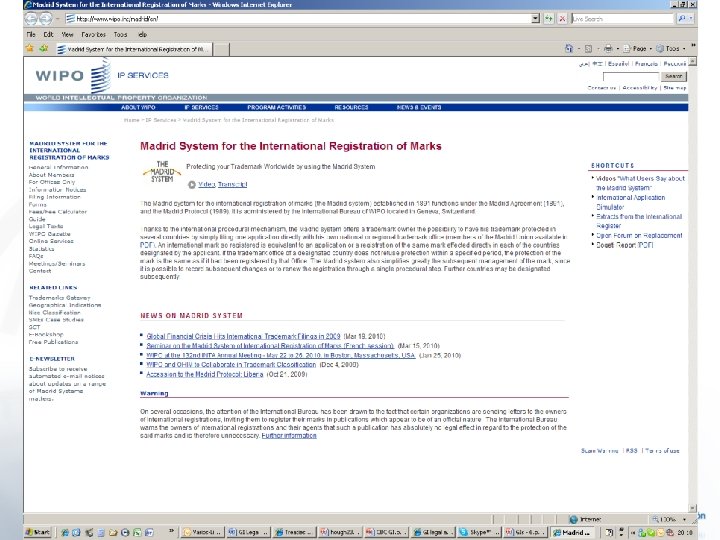The image size is (720, 540).
Task: Click Dossett Report PDF shortcut
Action: 624,245
